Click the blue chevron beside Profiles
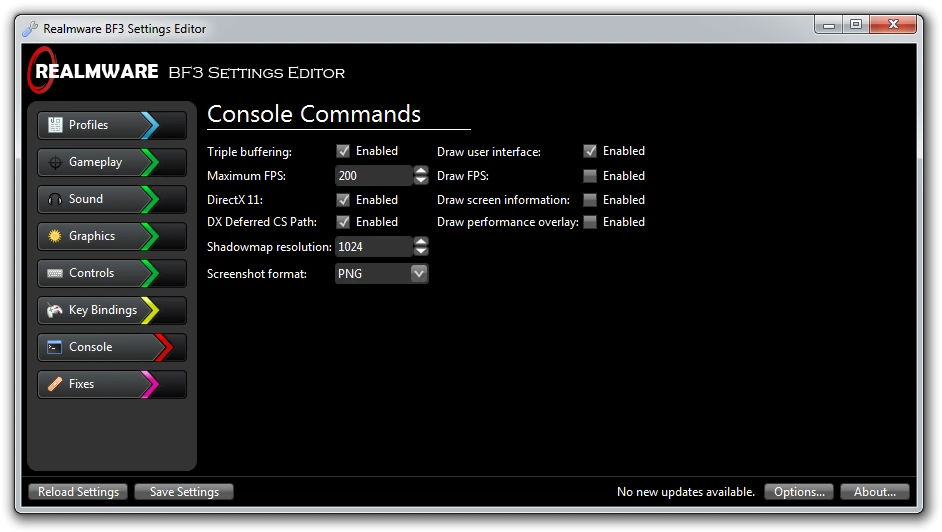 pos(150,125)
